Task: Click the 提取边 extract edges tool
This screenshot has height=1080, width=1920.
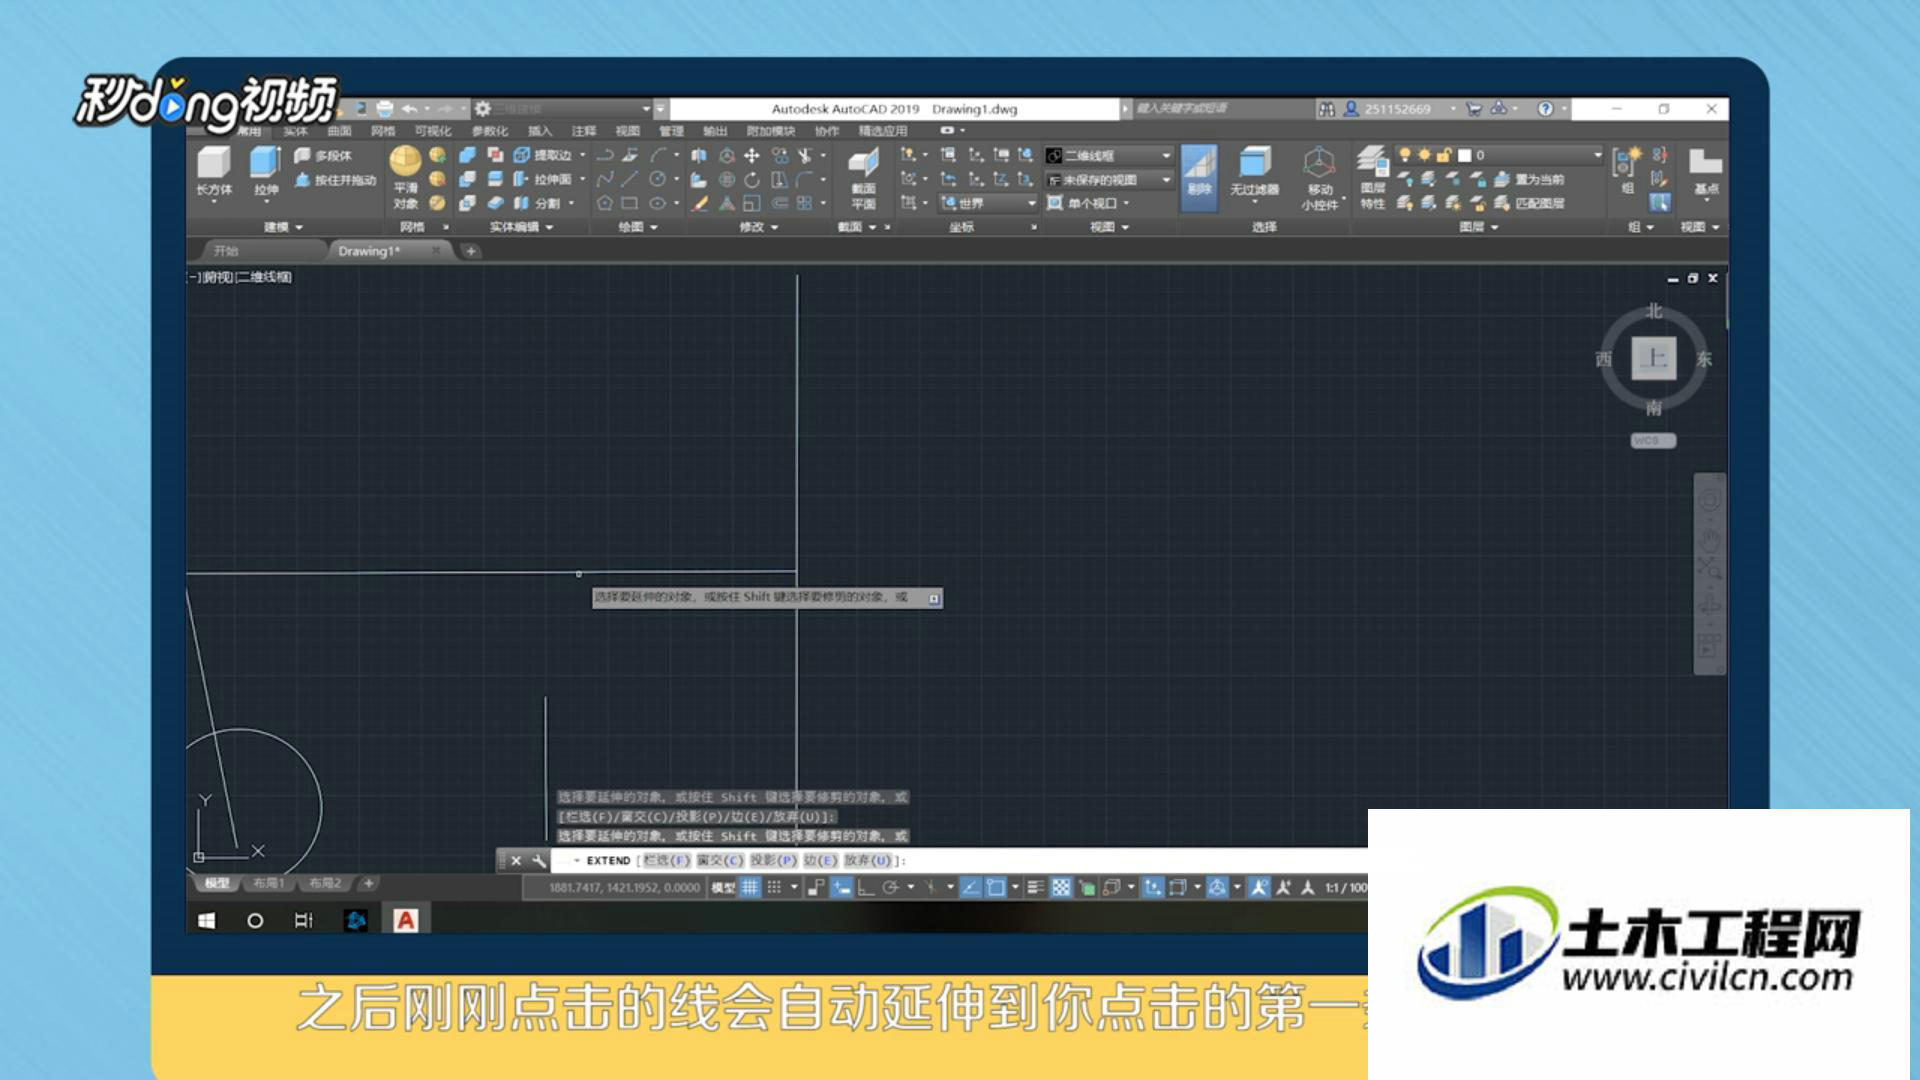Action: click(543, 155)
